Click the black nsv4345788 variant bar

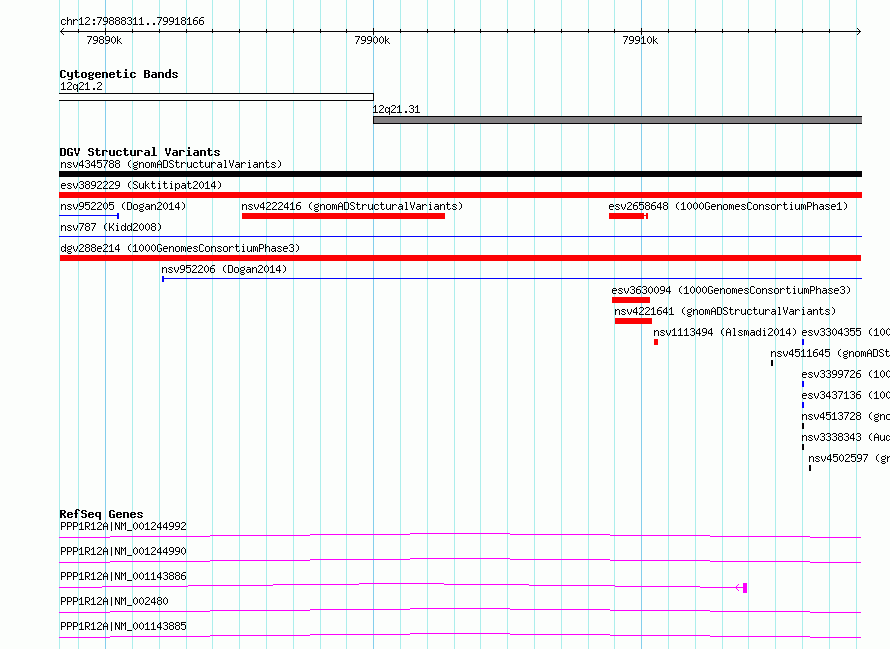coord(461,174)
